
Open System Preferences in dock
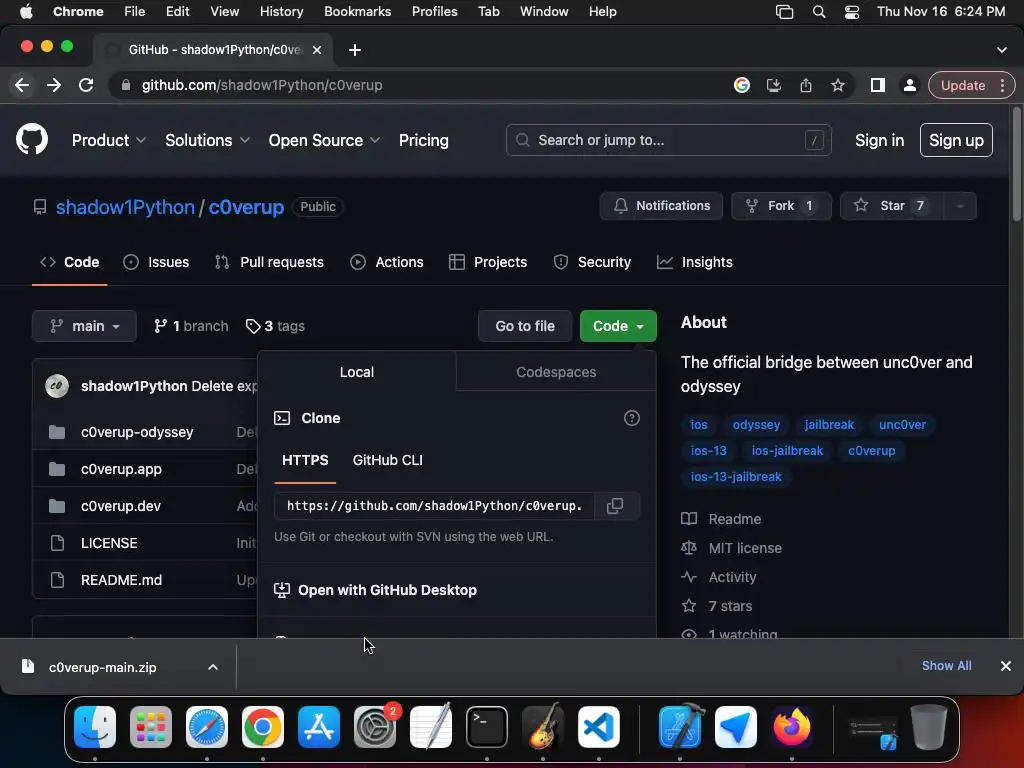click(x=375, y=727)
